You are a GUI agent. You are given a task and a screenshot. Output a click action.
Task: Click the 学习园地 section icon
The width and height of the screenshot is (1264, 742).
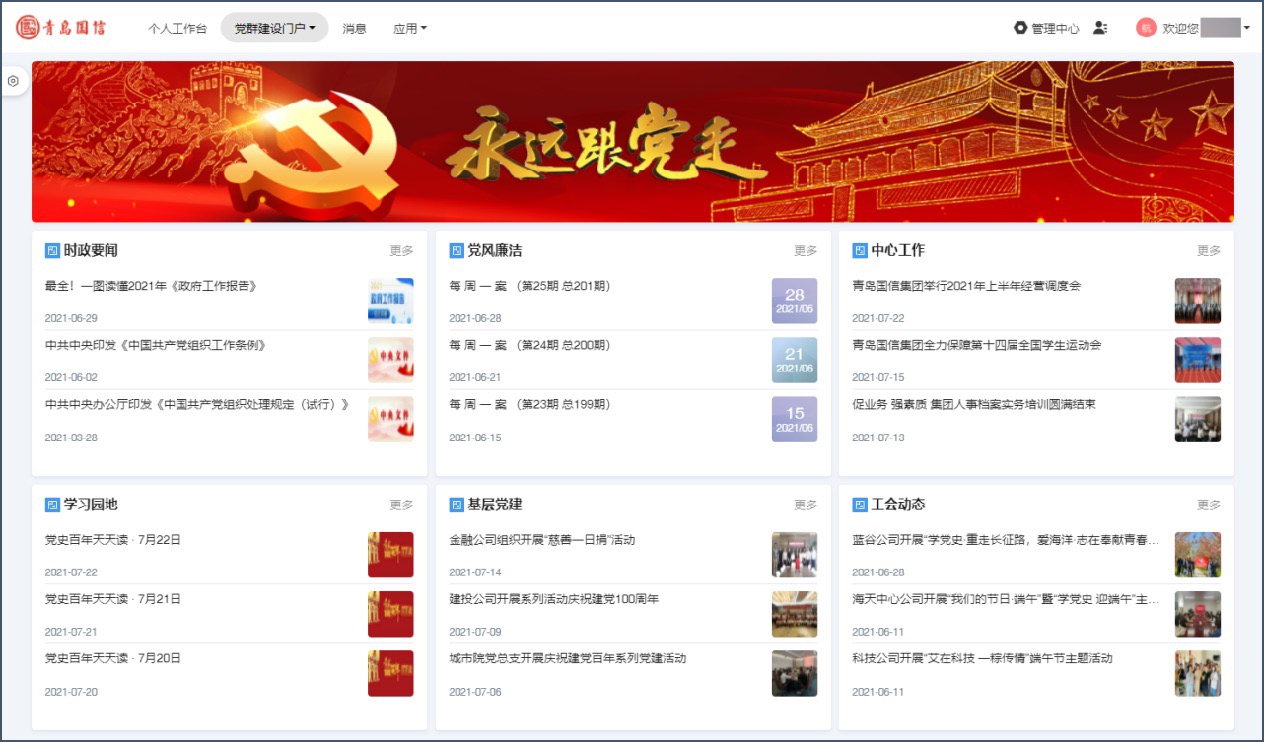52,504
